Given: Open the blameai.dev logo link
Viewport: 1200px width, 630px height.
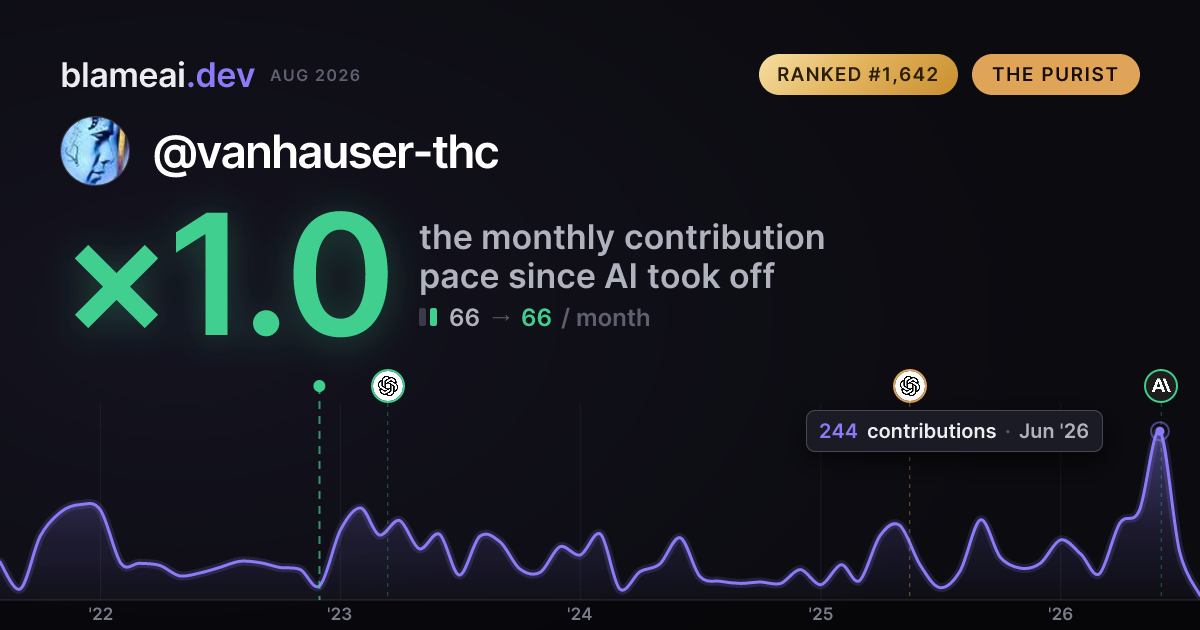Looking at the screenshot, I should [x=158, y=75].
